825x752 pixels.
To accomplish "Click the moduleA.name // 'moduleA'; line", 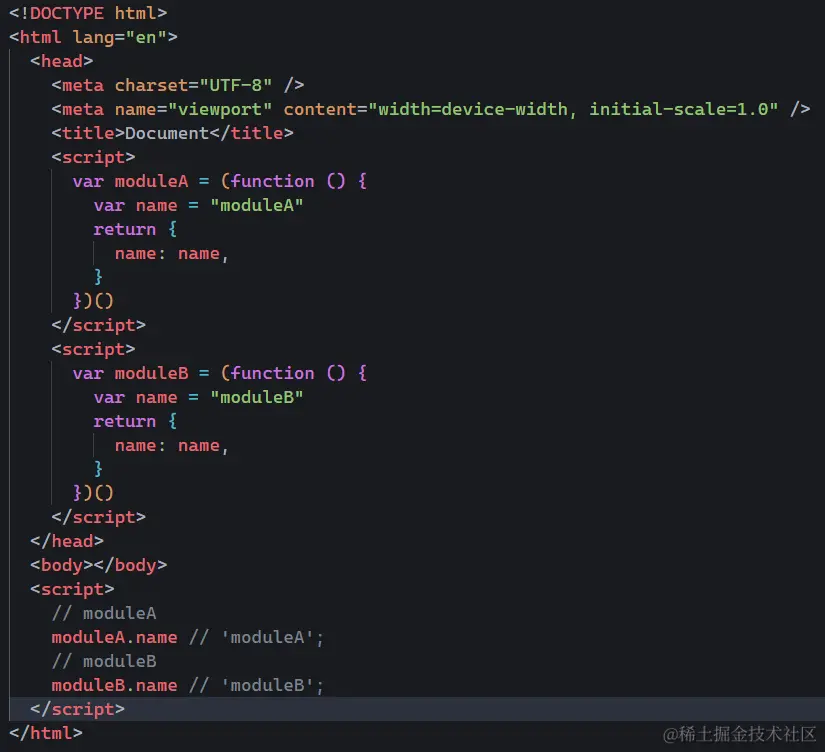I will (x=188, y=637).
